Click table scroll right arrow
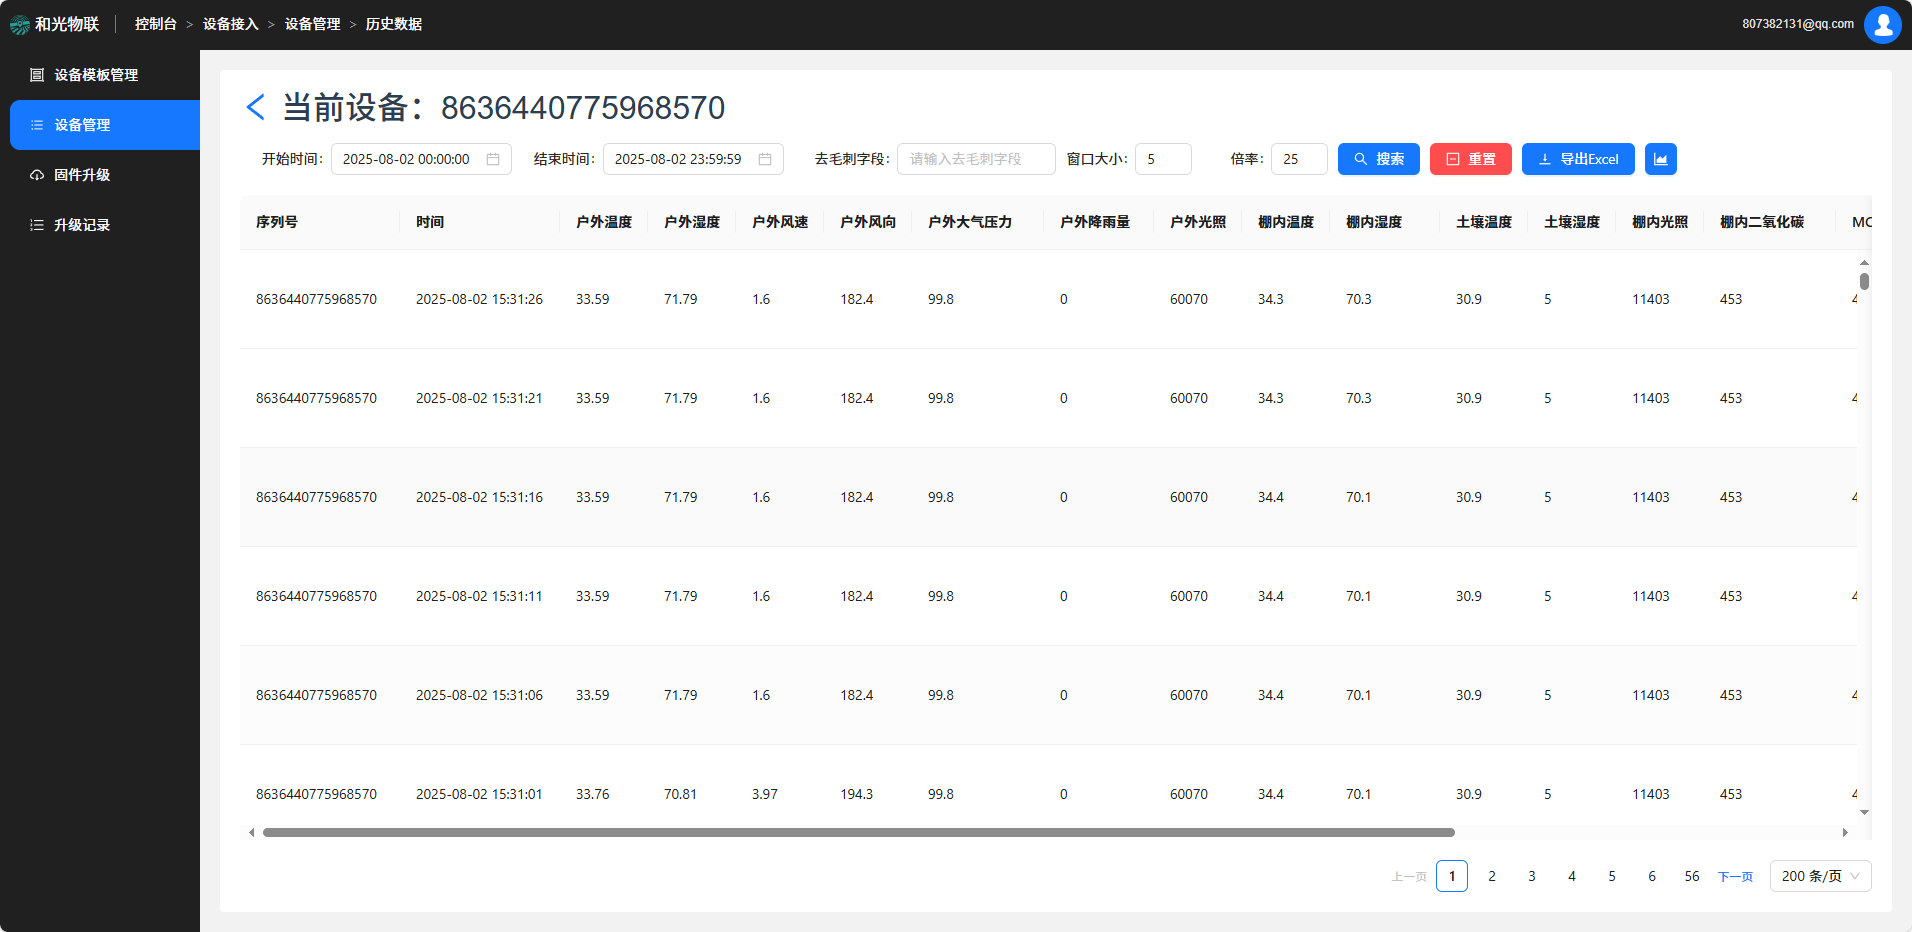1912x932 pixels. pyautogui.click(x=1845, y=832)
